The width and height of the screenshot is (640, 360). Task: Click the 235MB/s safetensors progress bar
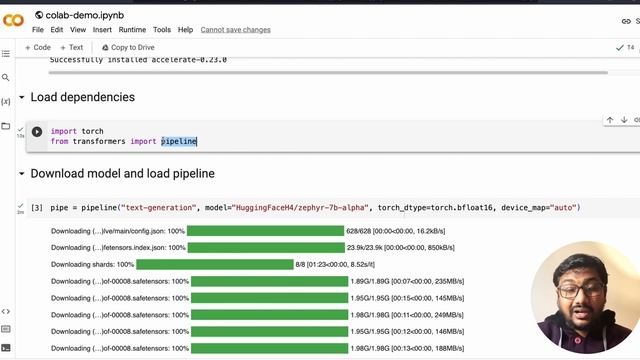(269, 281)
